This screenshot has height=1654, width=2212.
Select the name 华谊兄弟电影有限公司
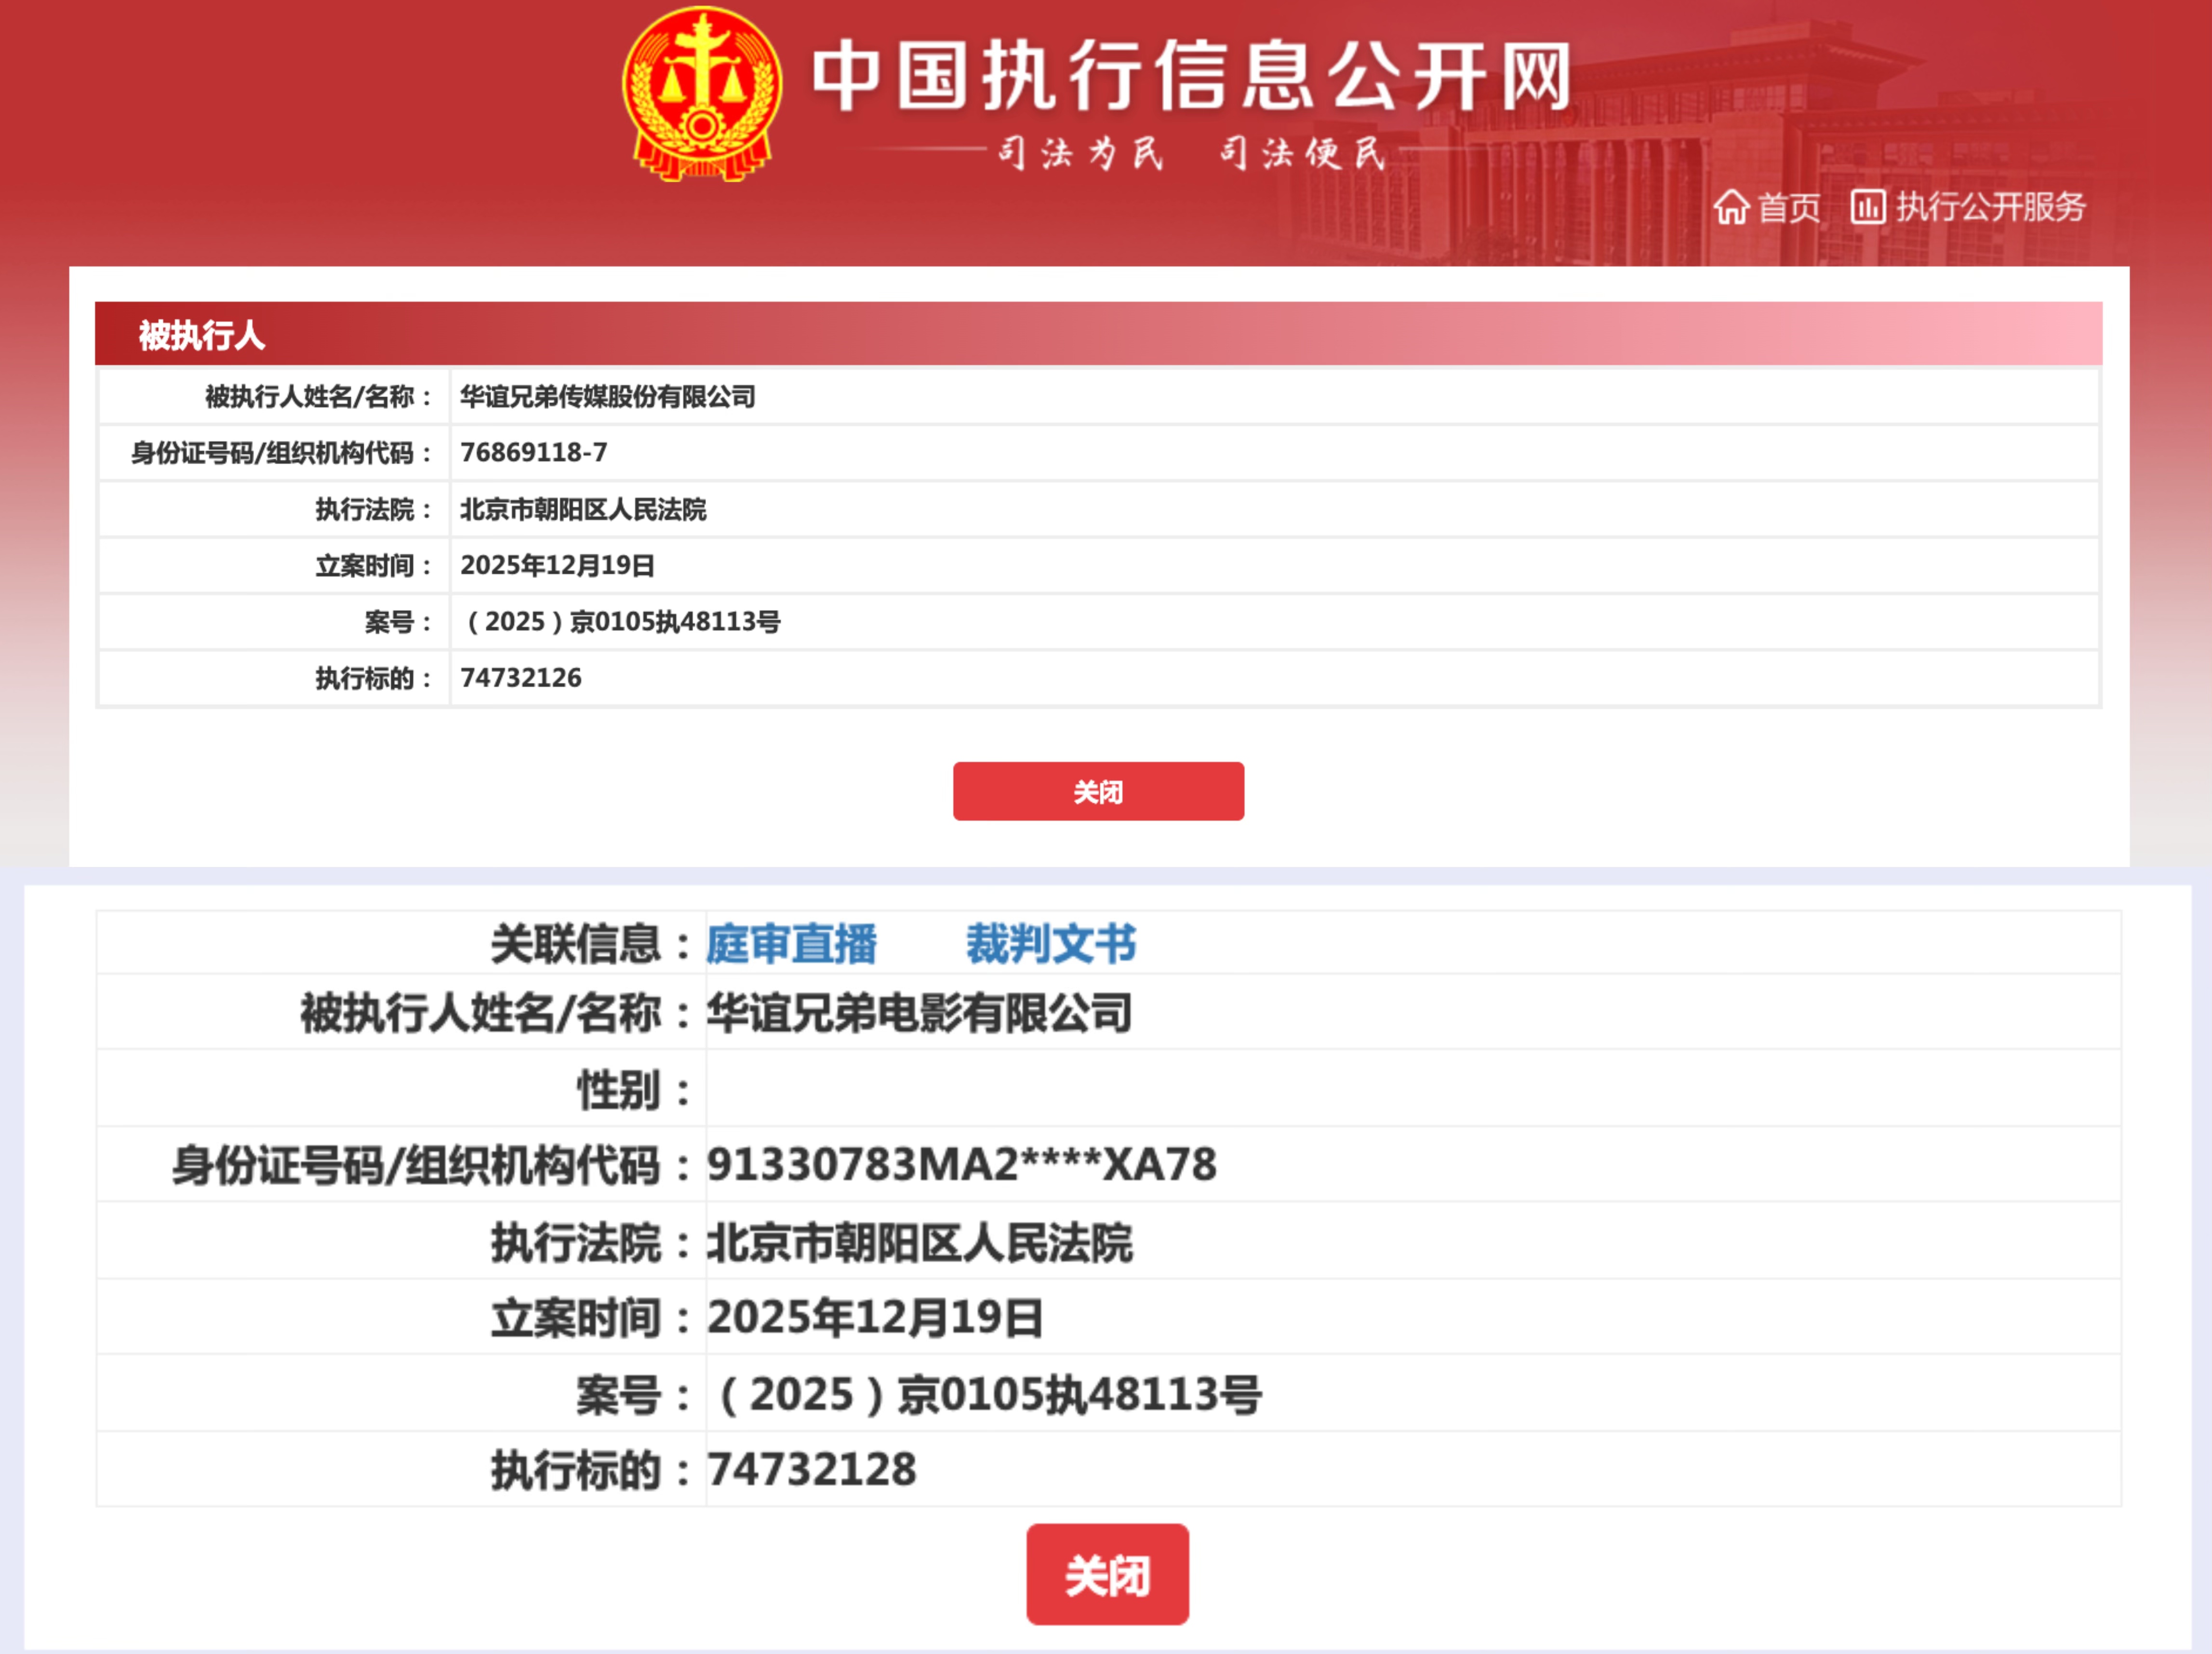[x=921, y=1012]
